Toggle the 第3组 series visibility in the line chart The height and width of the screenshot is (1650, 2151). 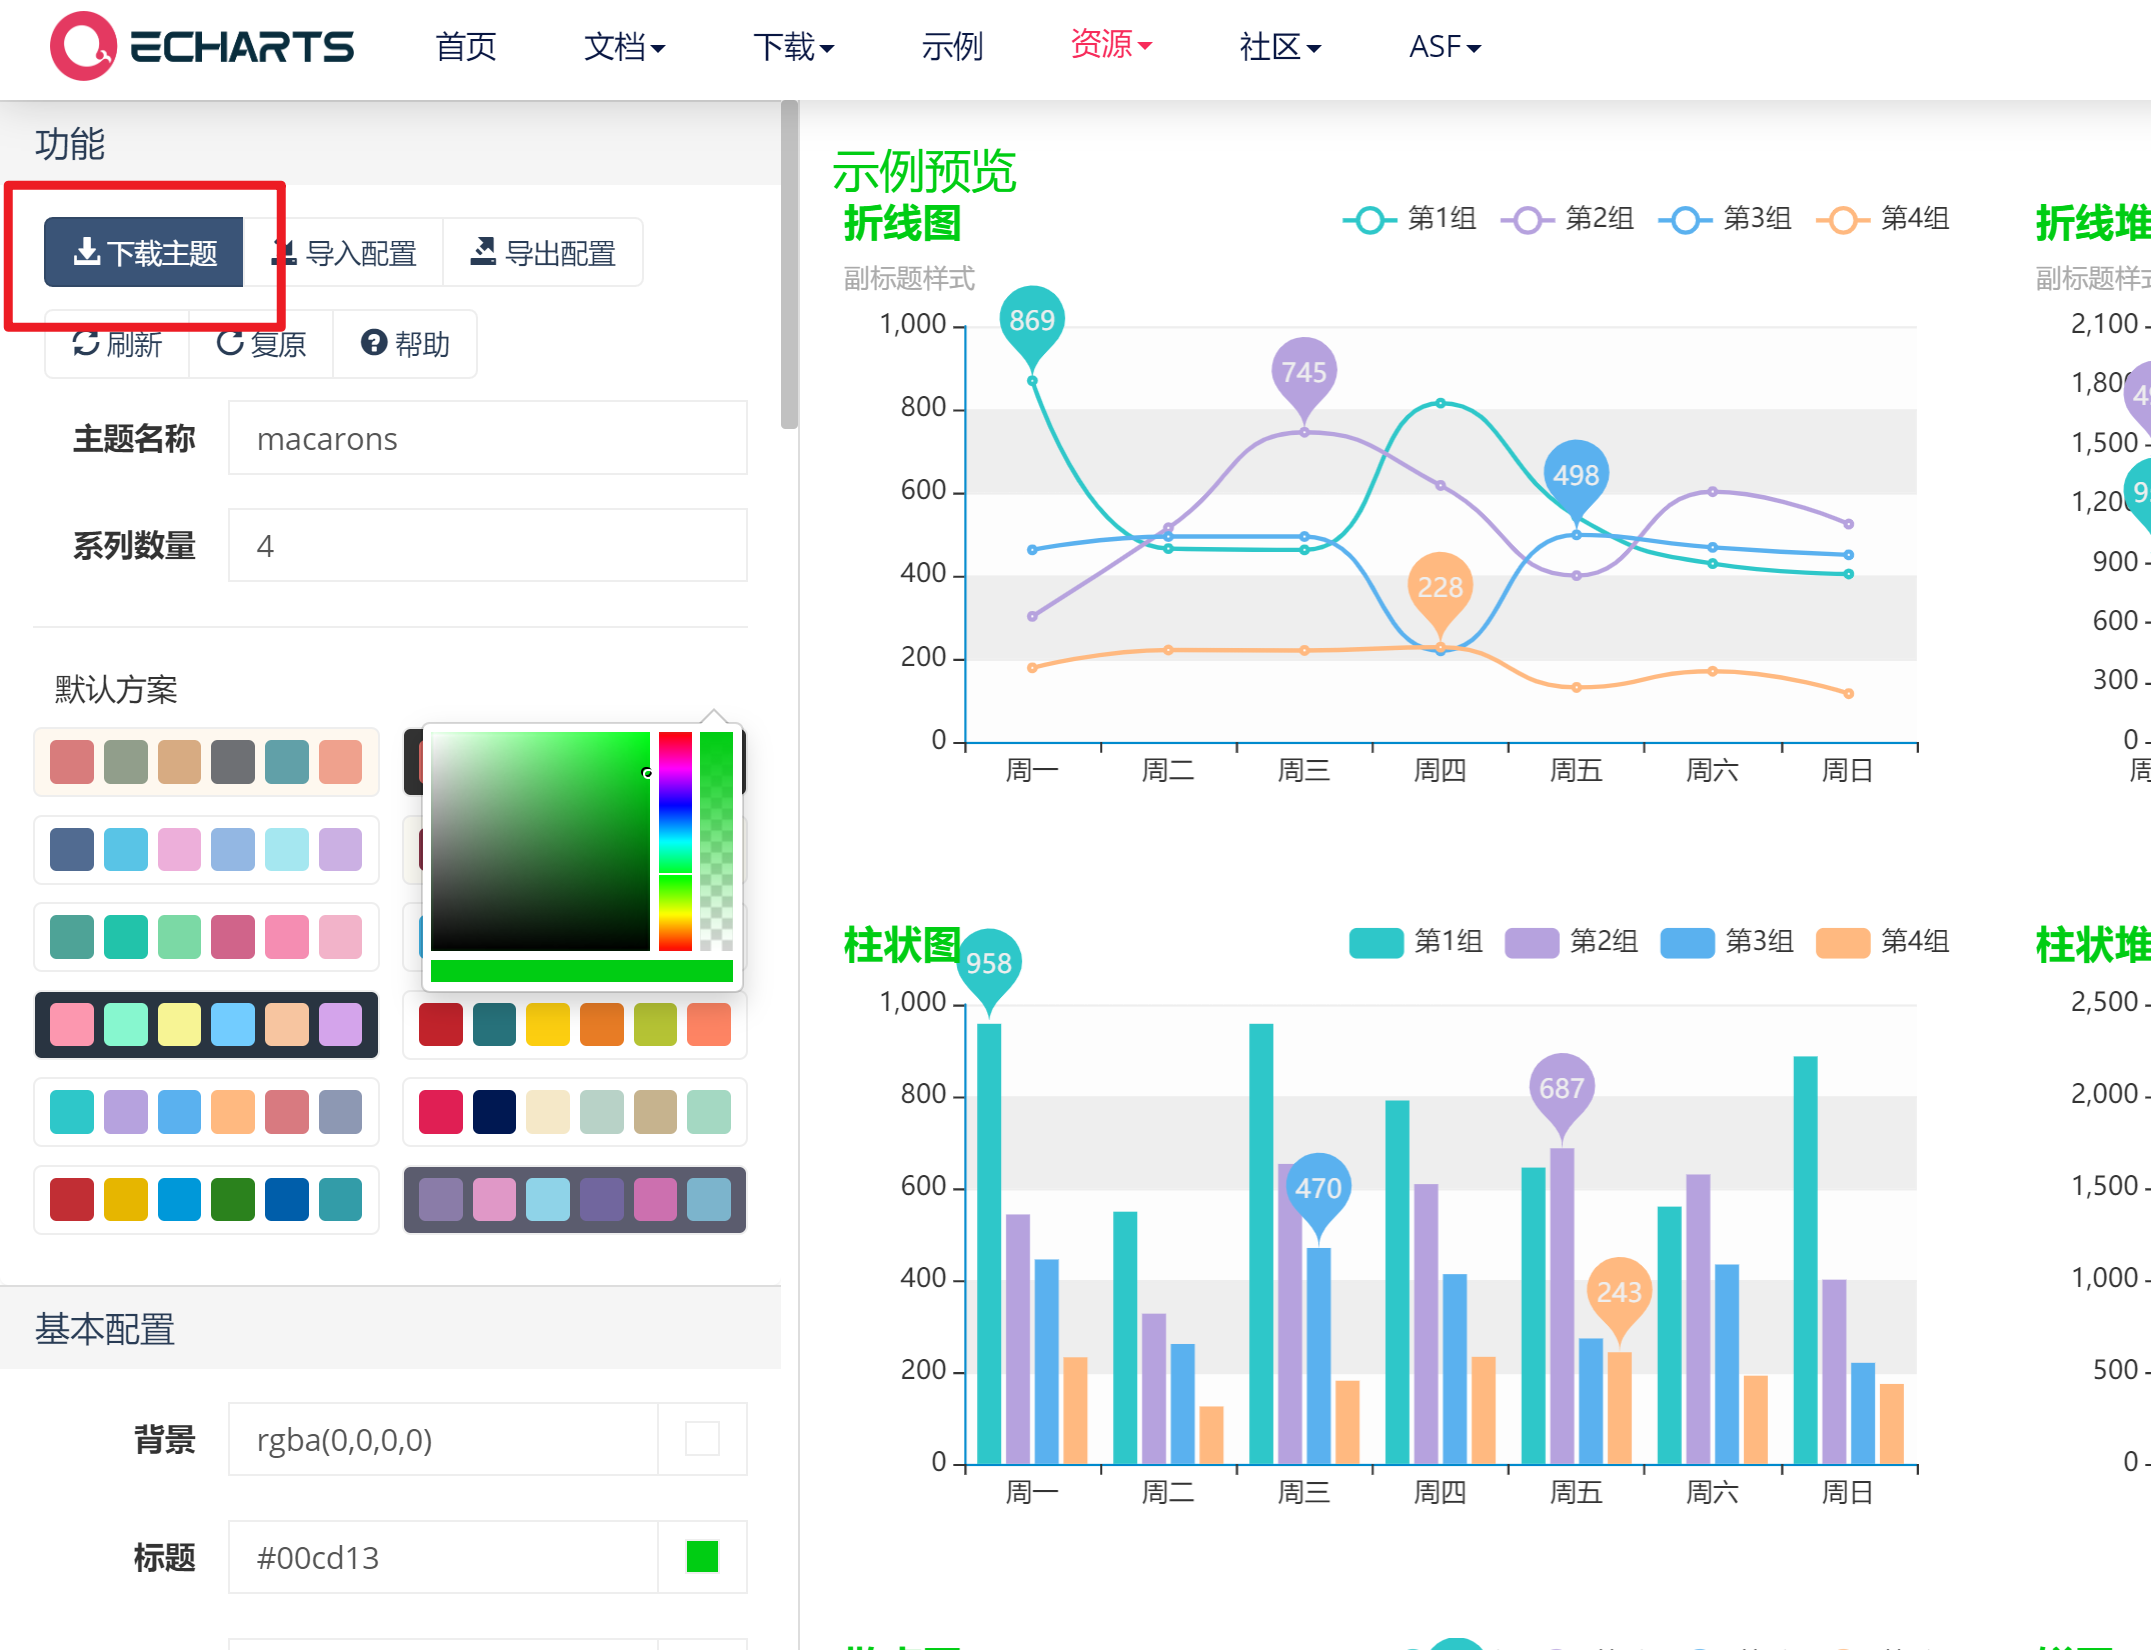[x=1684, y=219]
